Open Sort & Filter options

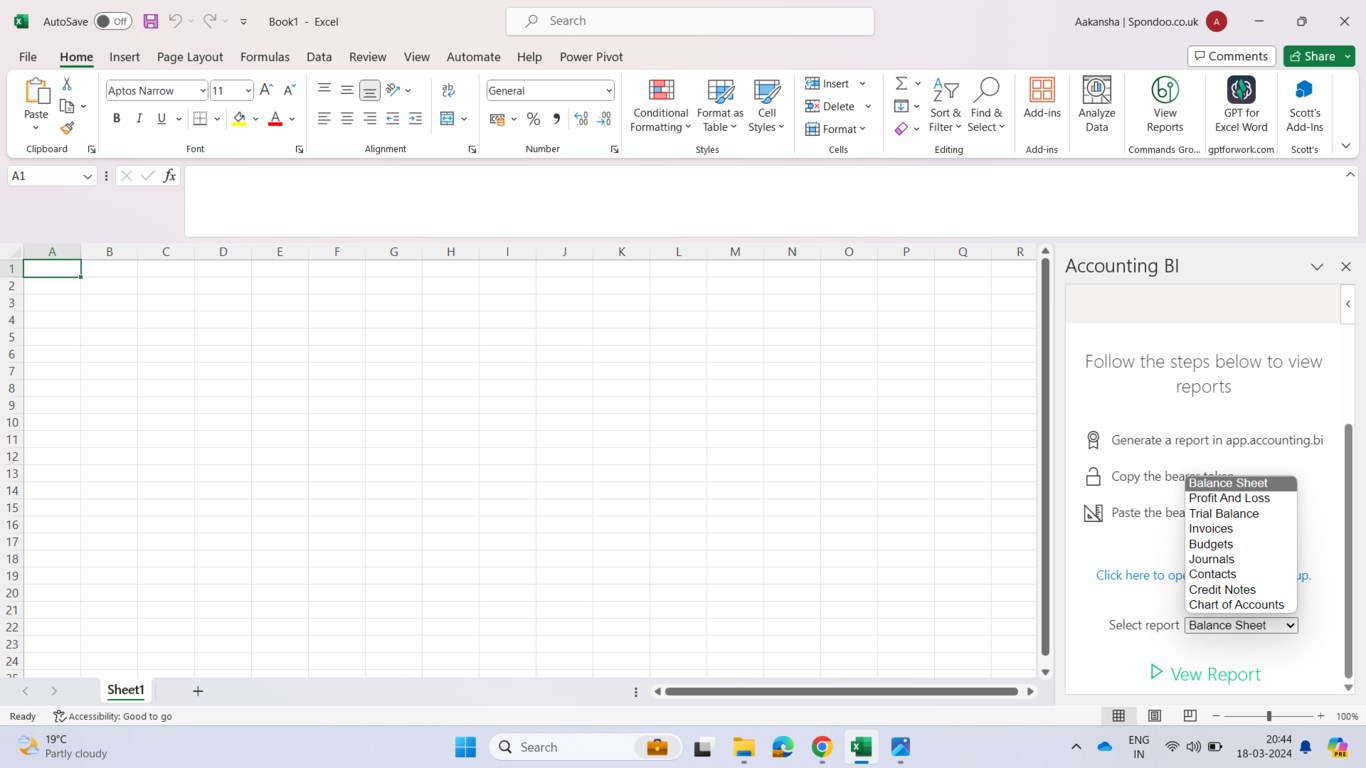945,105
